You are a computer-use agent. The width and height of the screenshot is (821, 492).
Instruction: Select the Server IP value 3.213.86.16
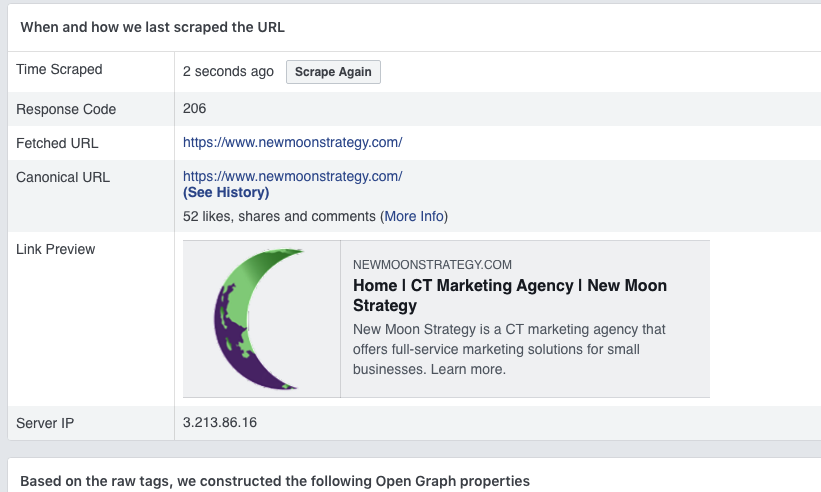pyautogui.click(x=219, y=422)
